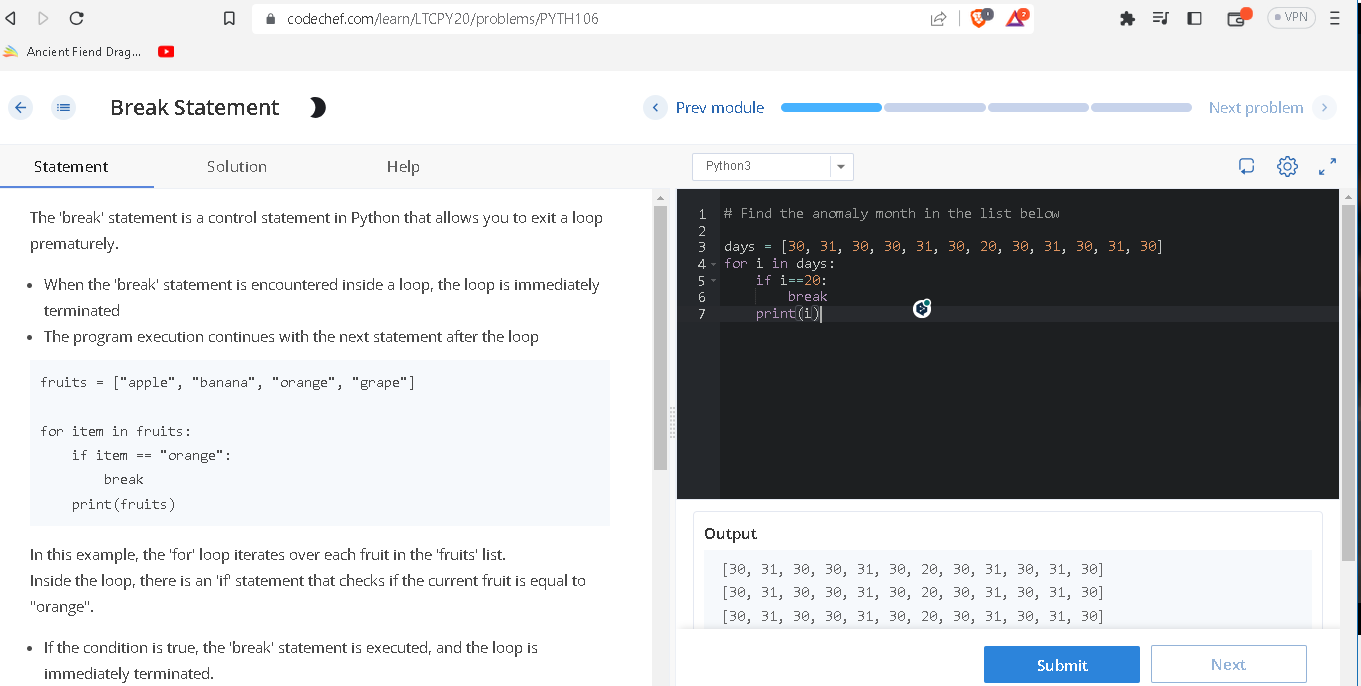Click the comment on line 1
Screen dimensions: 1361x686
pos(892,213)
